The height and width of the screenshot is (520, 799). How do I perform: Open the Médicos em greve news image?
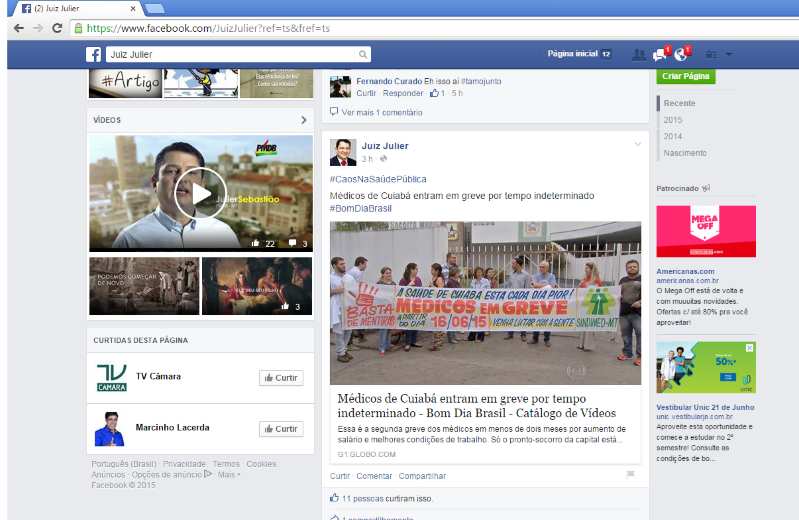point(485,303)
